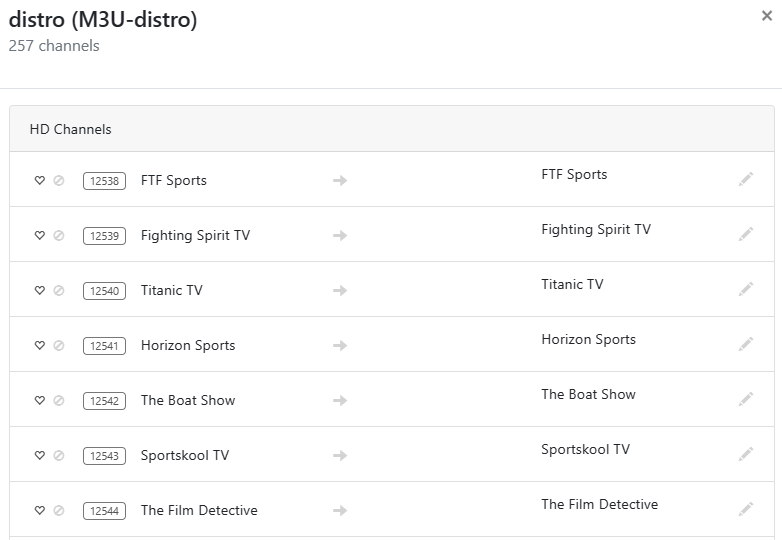
Task: Click mapping arrow for Horizon Sports
Action: point(340,346)
